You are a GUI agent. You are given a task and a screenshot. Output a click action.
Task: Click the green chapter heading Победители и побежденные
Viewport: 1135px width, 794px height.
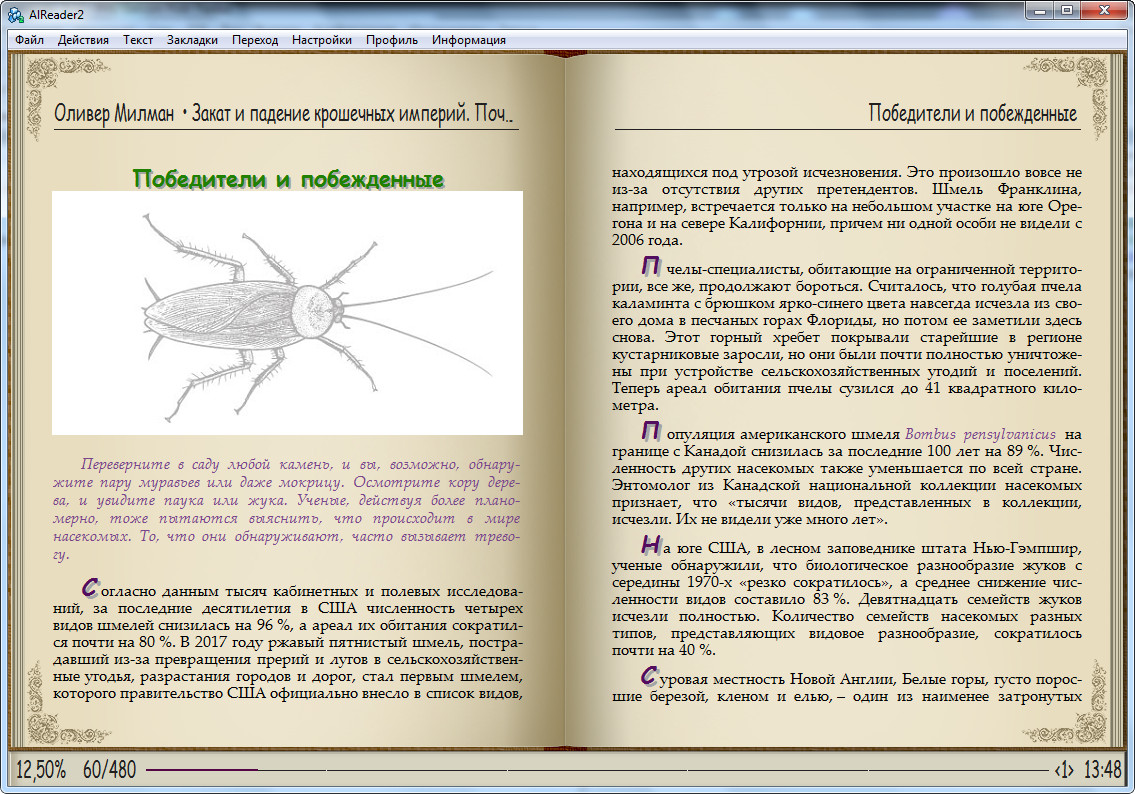[288, 178]
